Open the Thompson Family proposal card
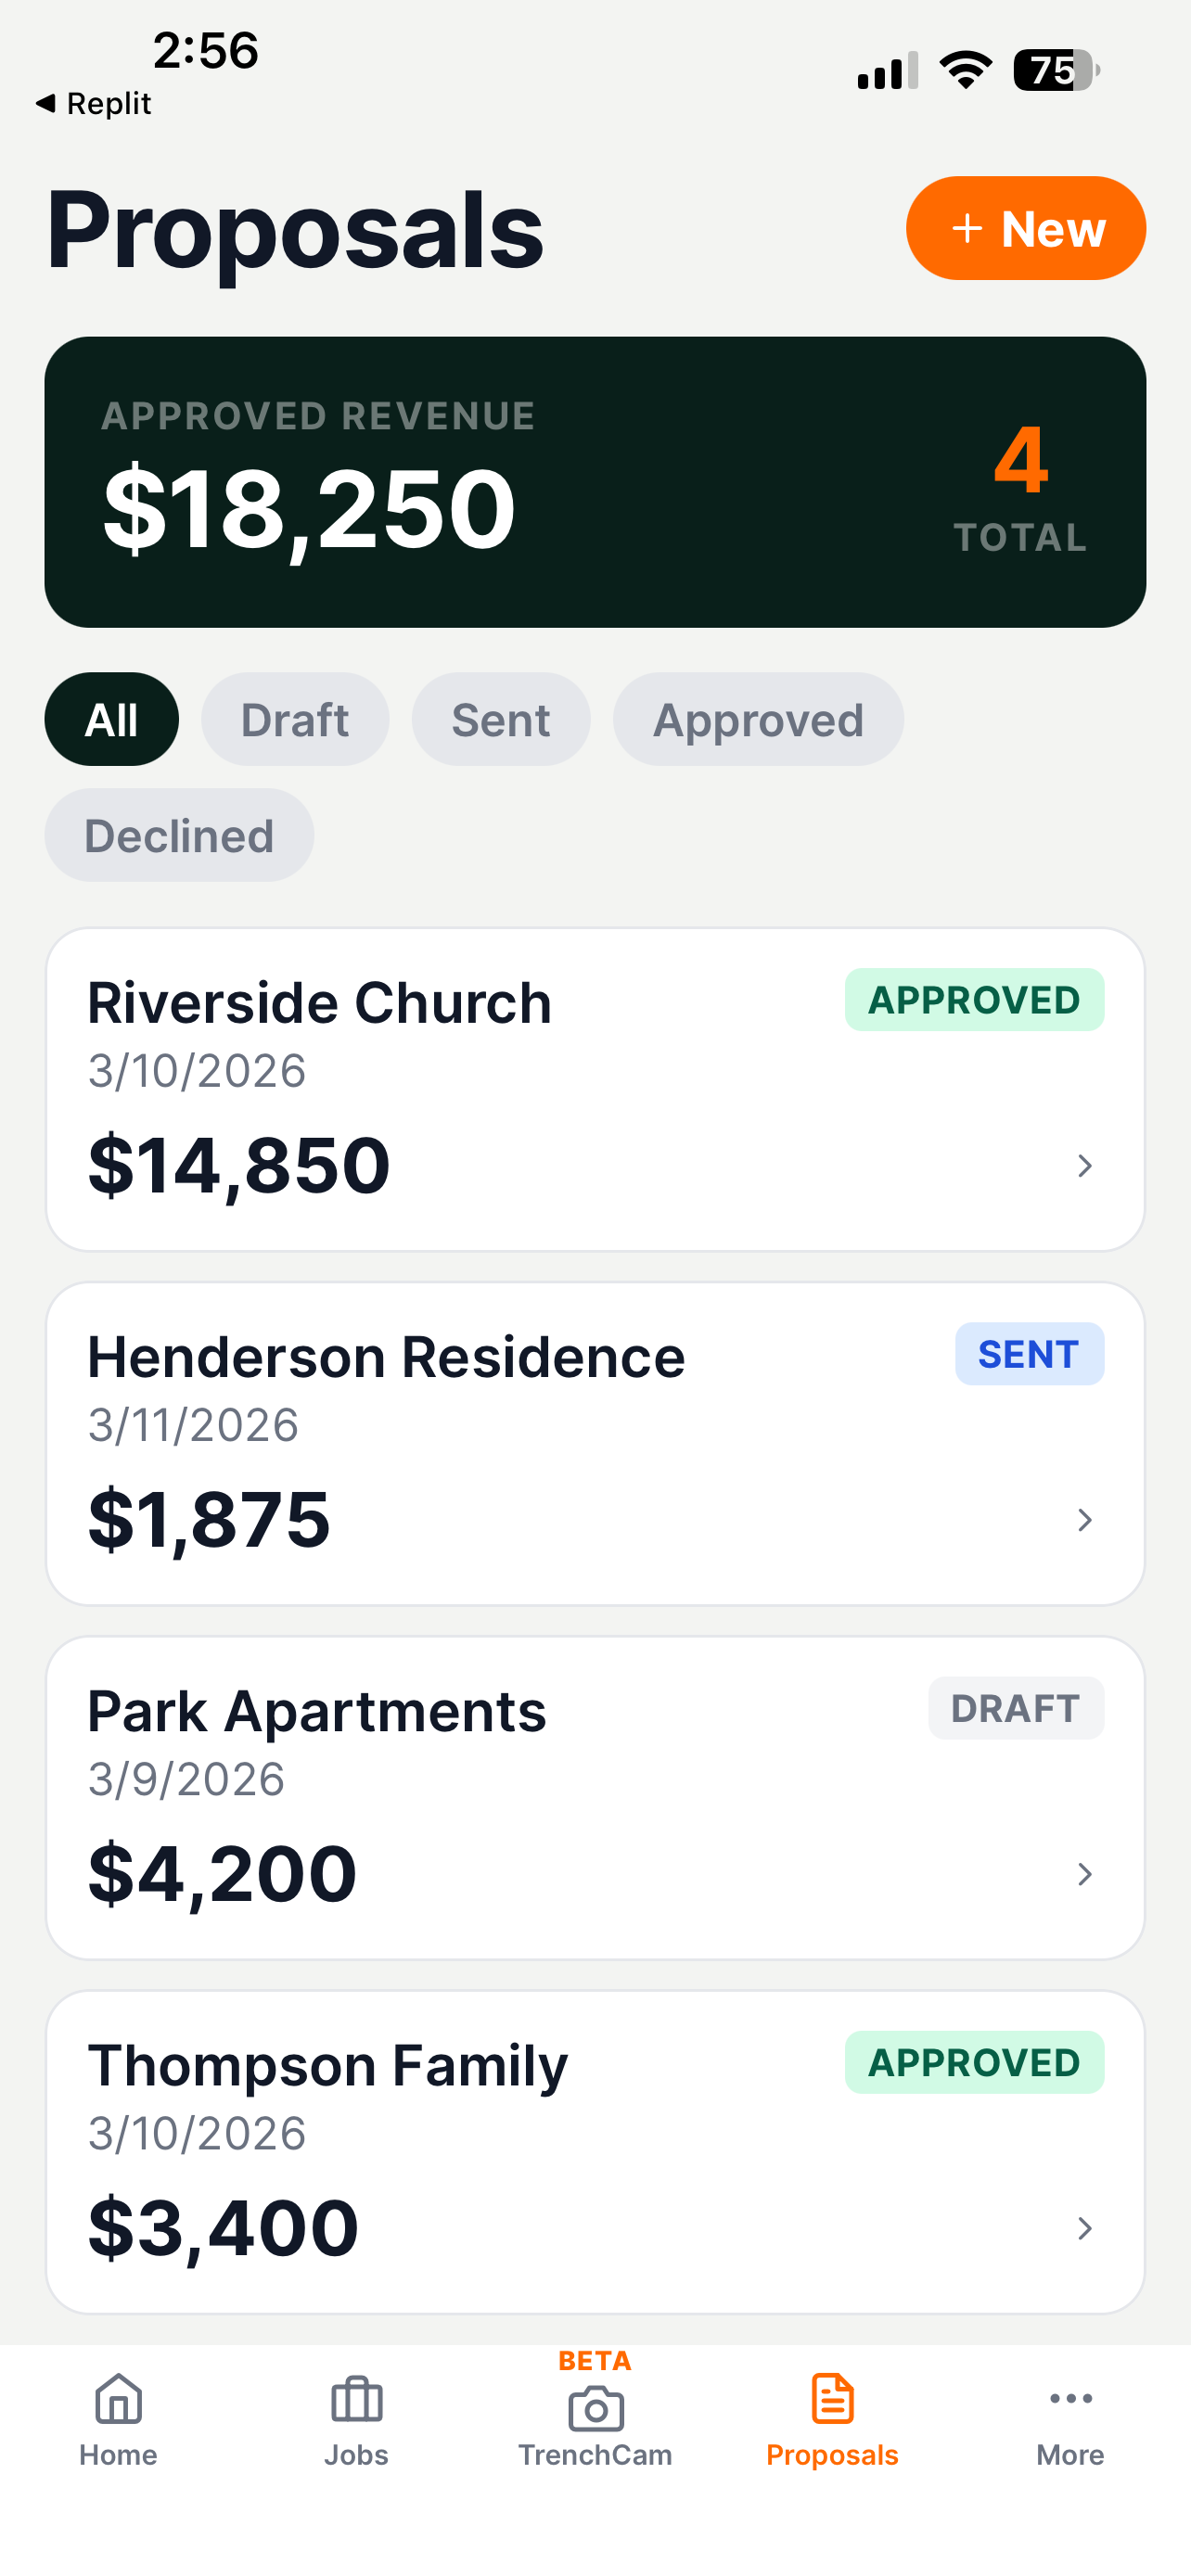The width and height of the screenshot is (1191, 2576). [x=595, y=2151]
